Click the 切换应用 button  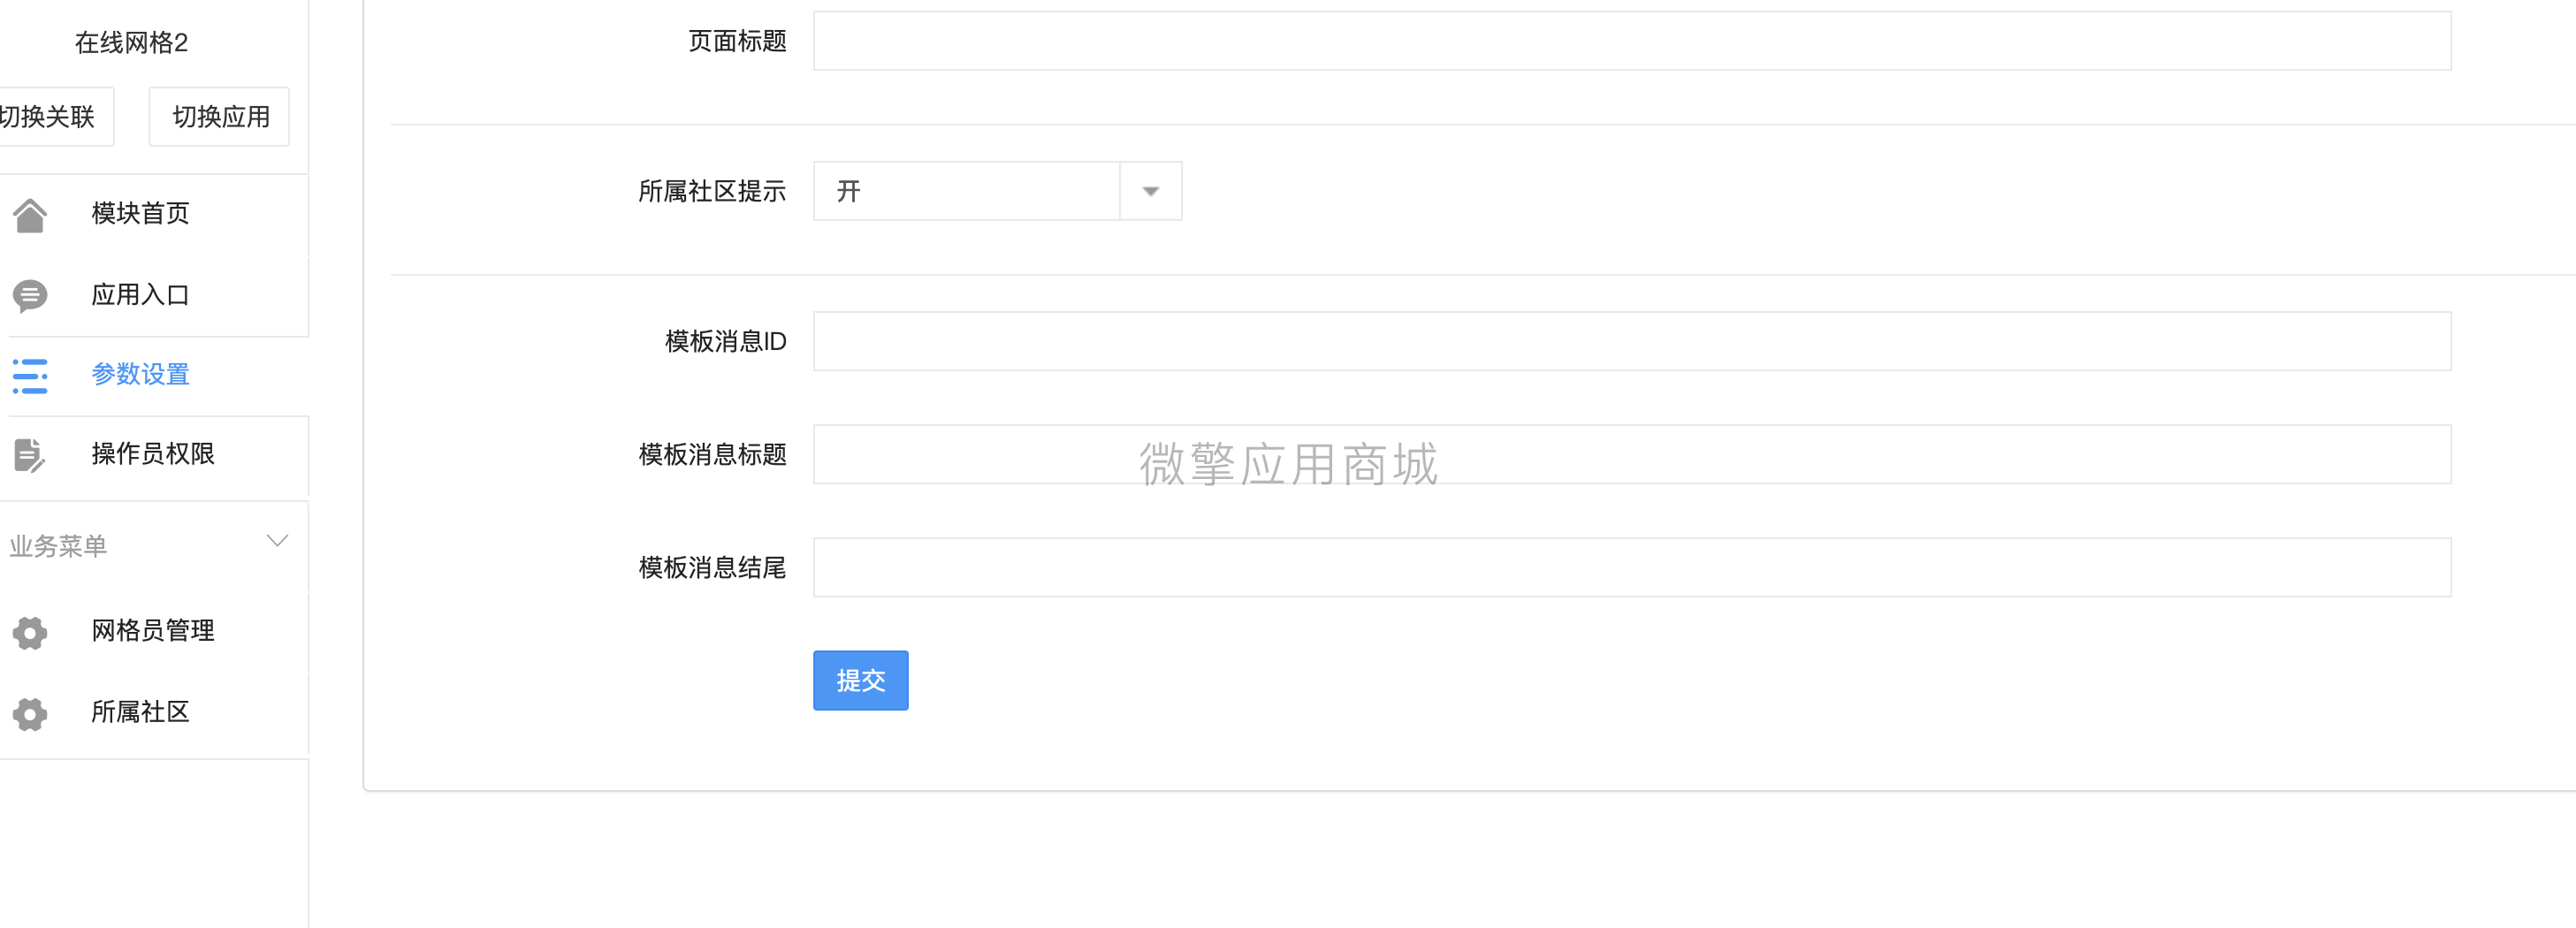click(220, 117)
